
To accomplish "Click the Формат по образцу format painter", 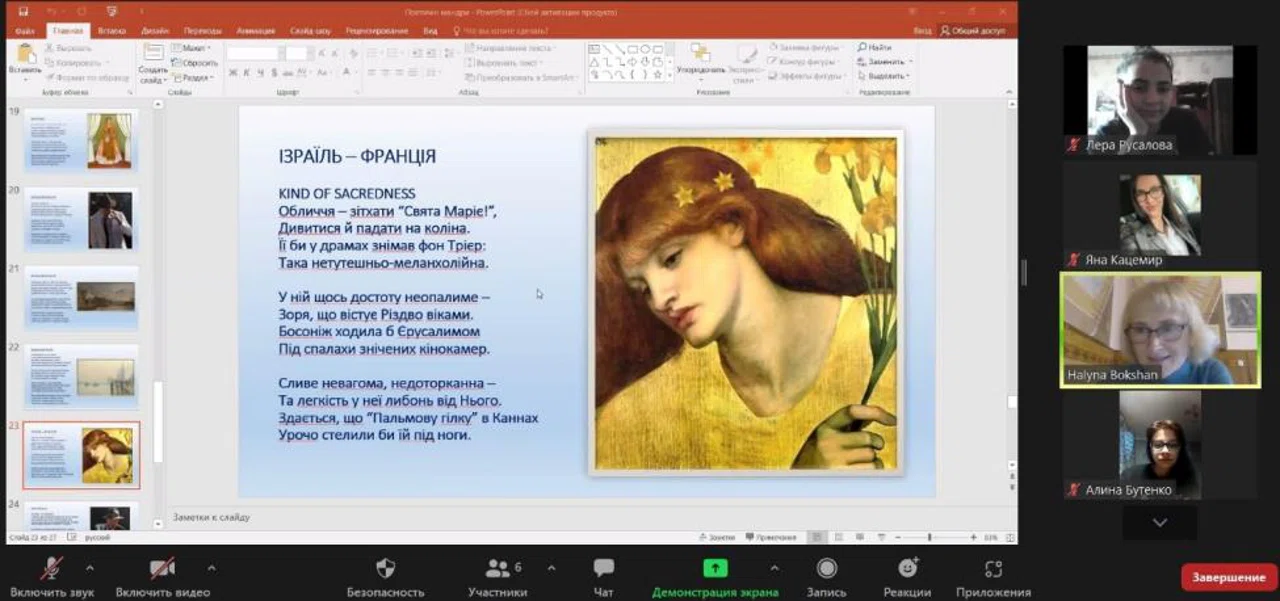I will pos(87,76).
